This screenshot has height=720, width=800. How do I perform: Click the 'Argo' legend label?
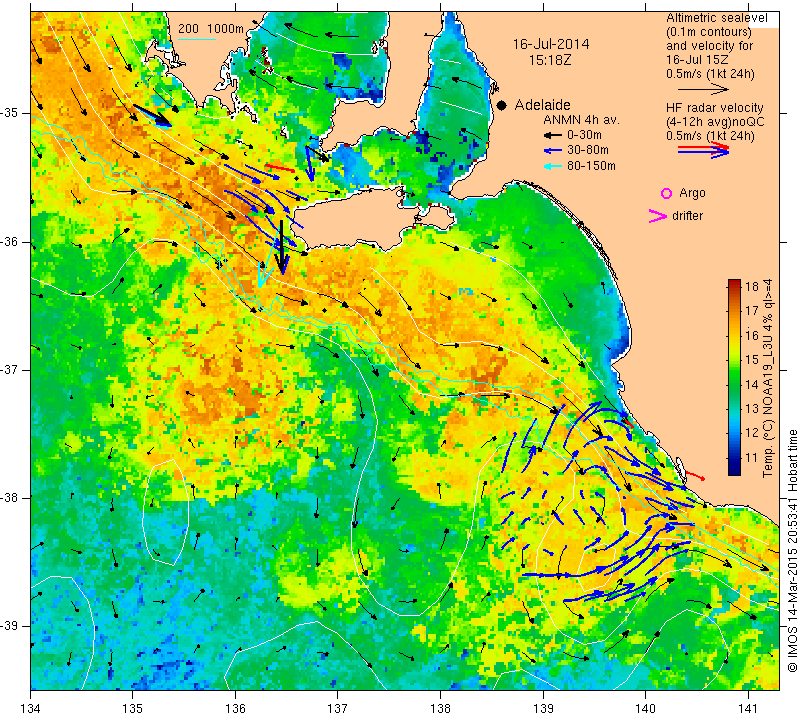pyautogui.click(x=692, y=193)
